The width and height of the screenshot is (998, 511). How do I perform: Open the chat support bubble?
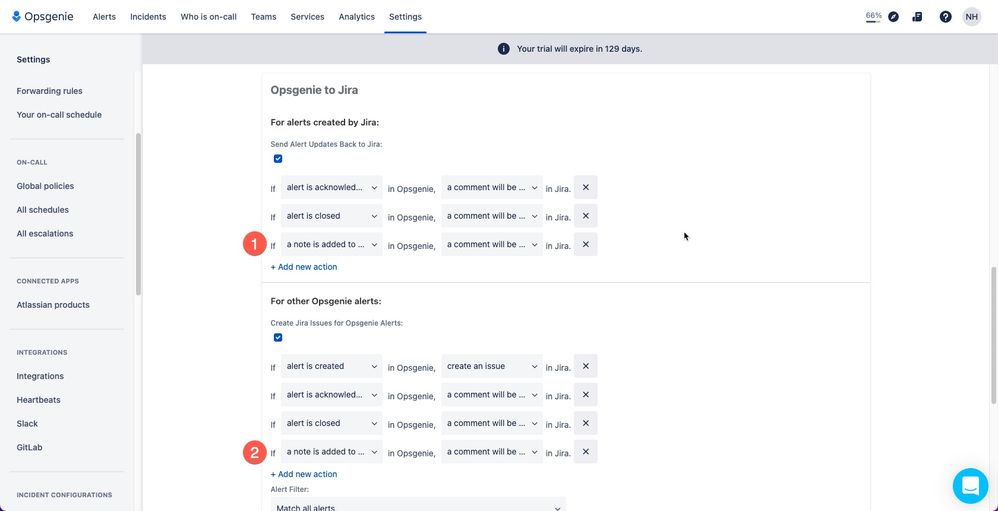point(970,486)
